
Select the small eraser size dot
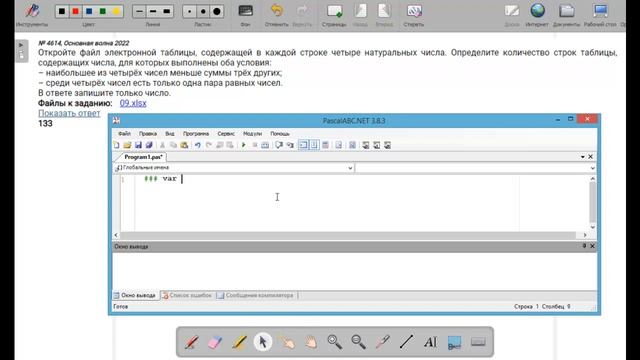click(189, 11)
